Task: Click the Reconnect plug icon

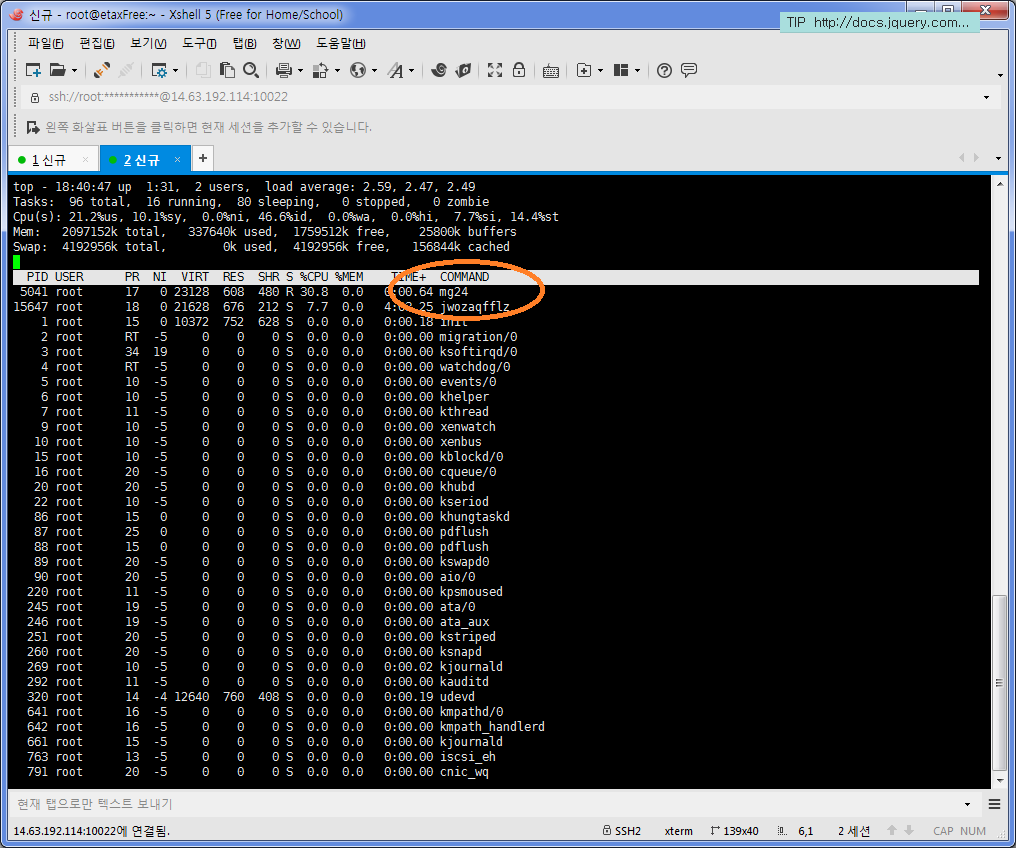Action: coord(102,70)
